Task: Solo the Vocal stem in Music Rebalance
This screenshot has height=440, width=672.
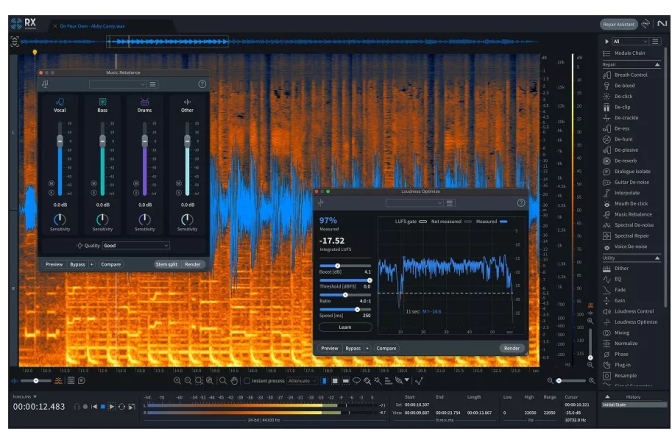Action: pyautogui.click(x=51, y=193)
